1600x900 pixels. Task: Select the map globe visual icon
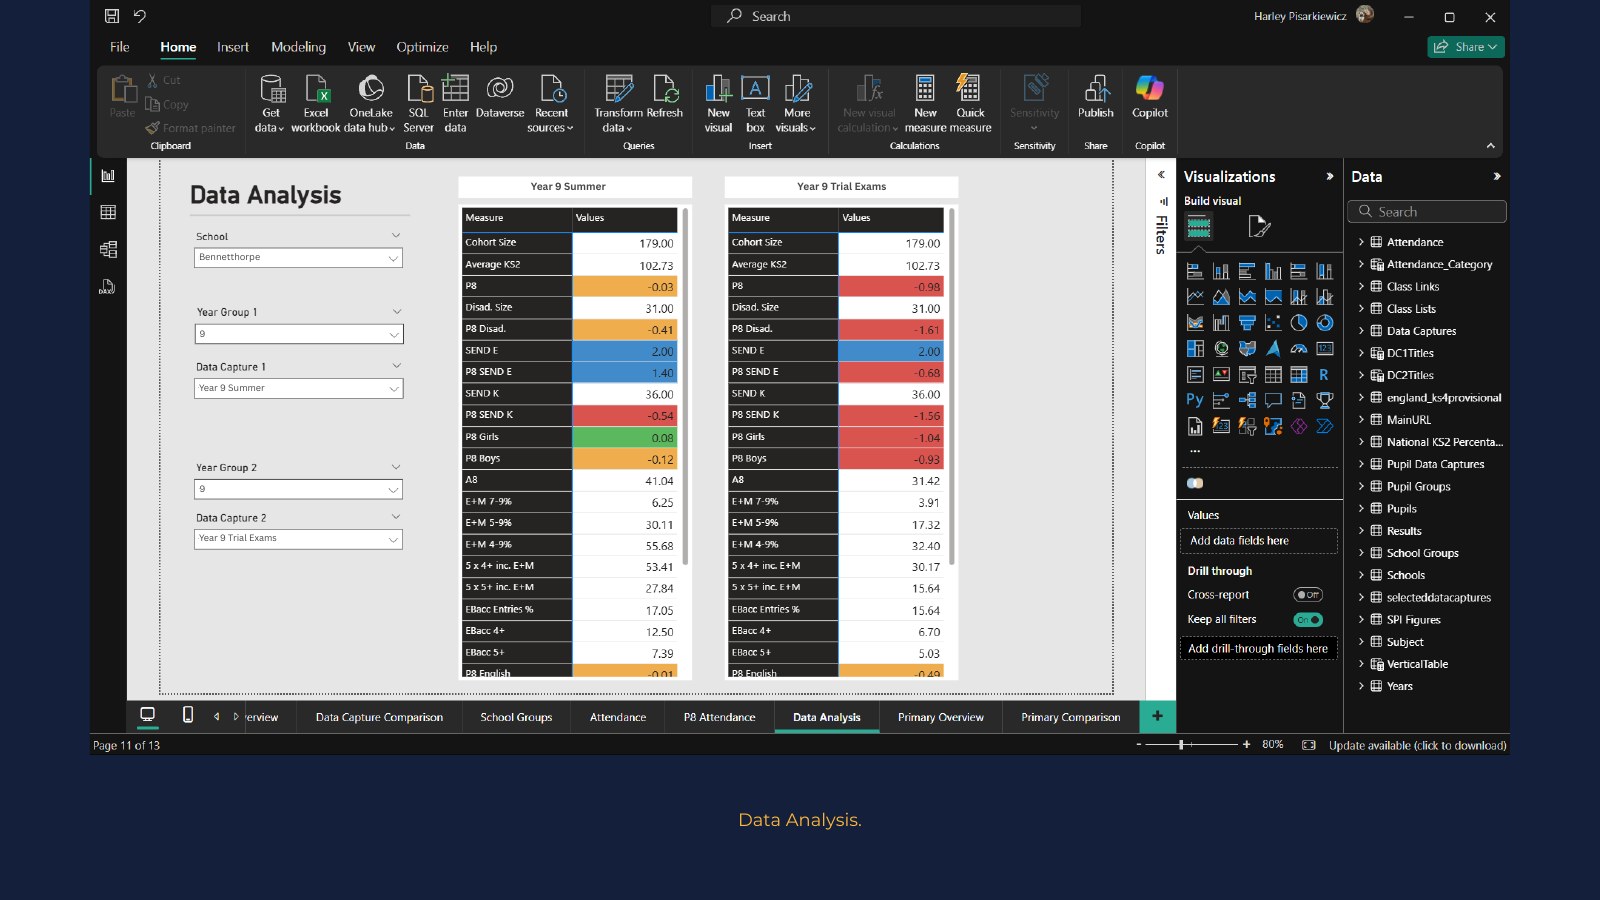click(1221, 349)
